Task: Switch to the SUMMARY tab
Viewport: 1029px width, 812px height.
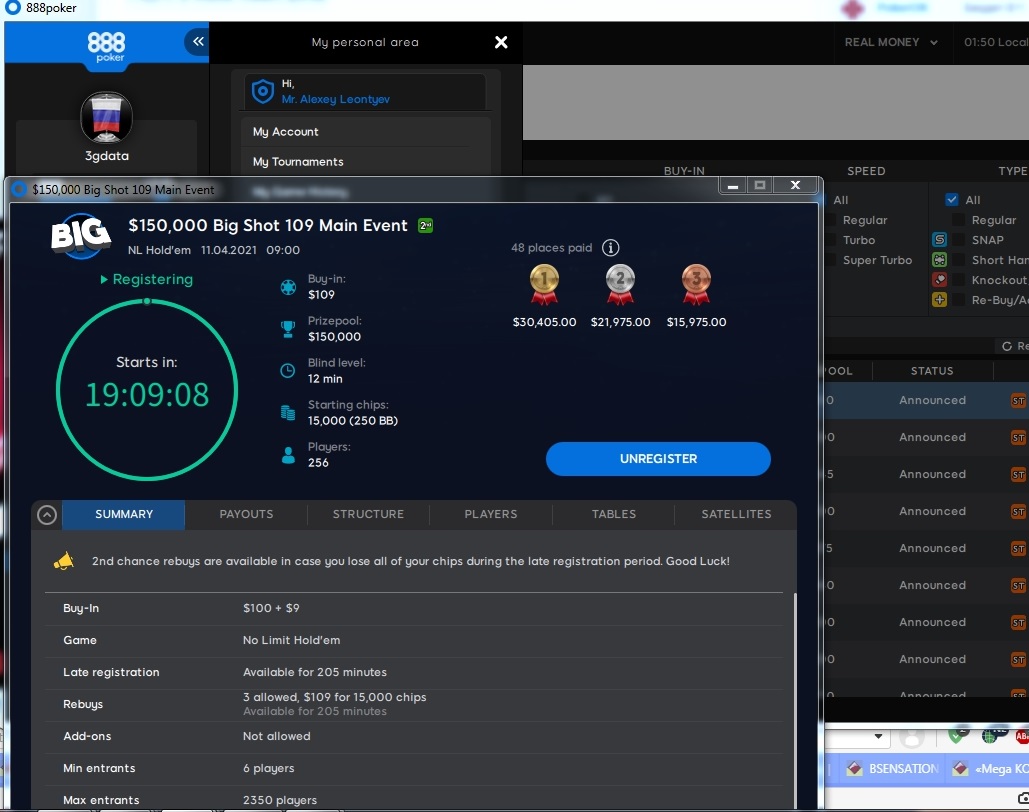Action: point(124,514)
